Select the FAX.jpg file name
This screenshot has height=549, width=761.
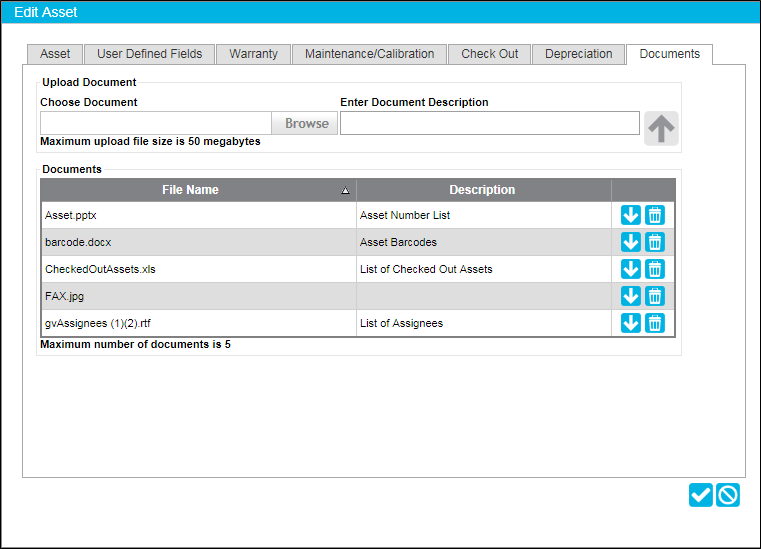(65, 296)
